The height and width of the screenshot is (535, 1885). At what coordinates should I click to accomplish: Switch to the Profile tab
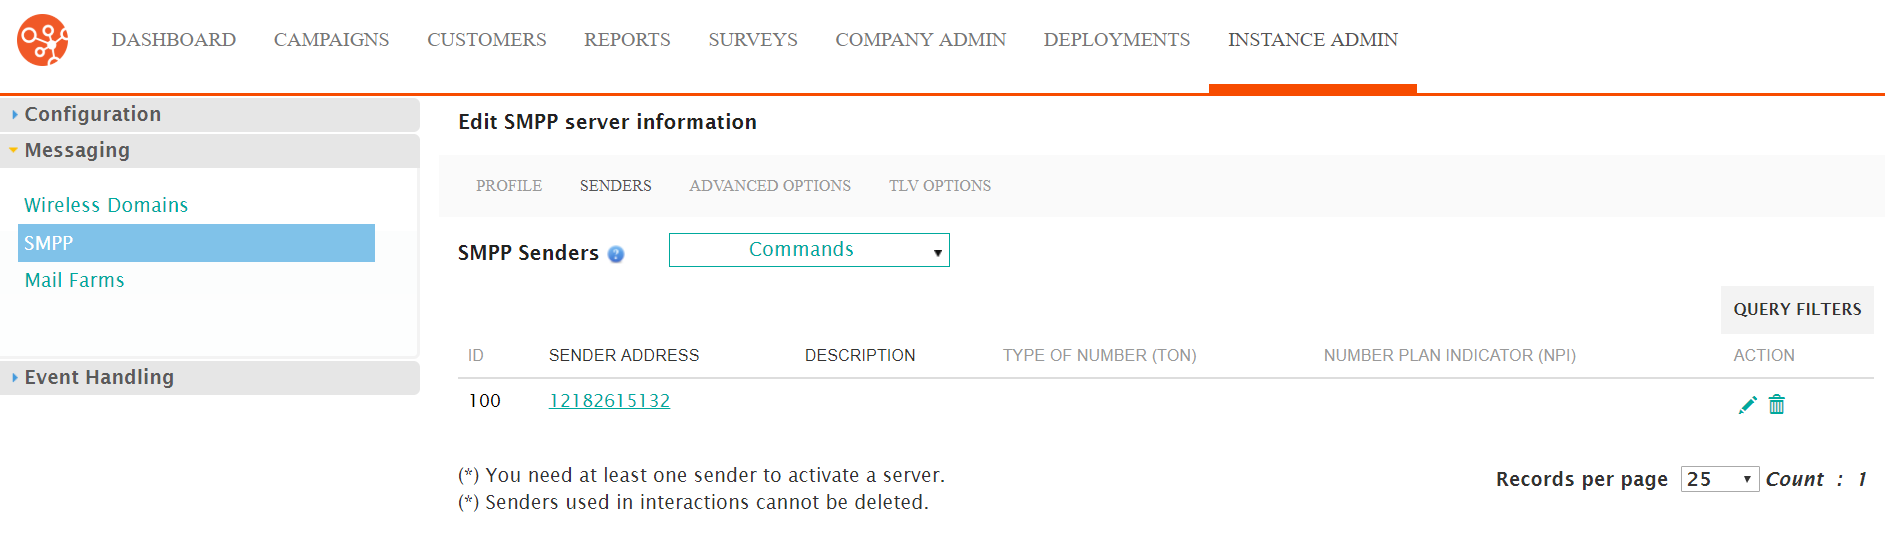pyautogui.click(x=509, y=186)
